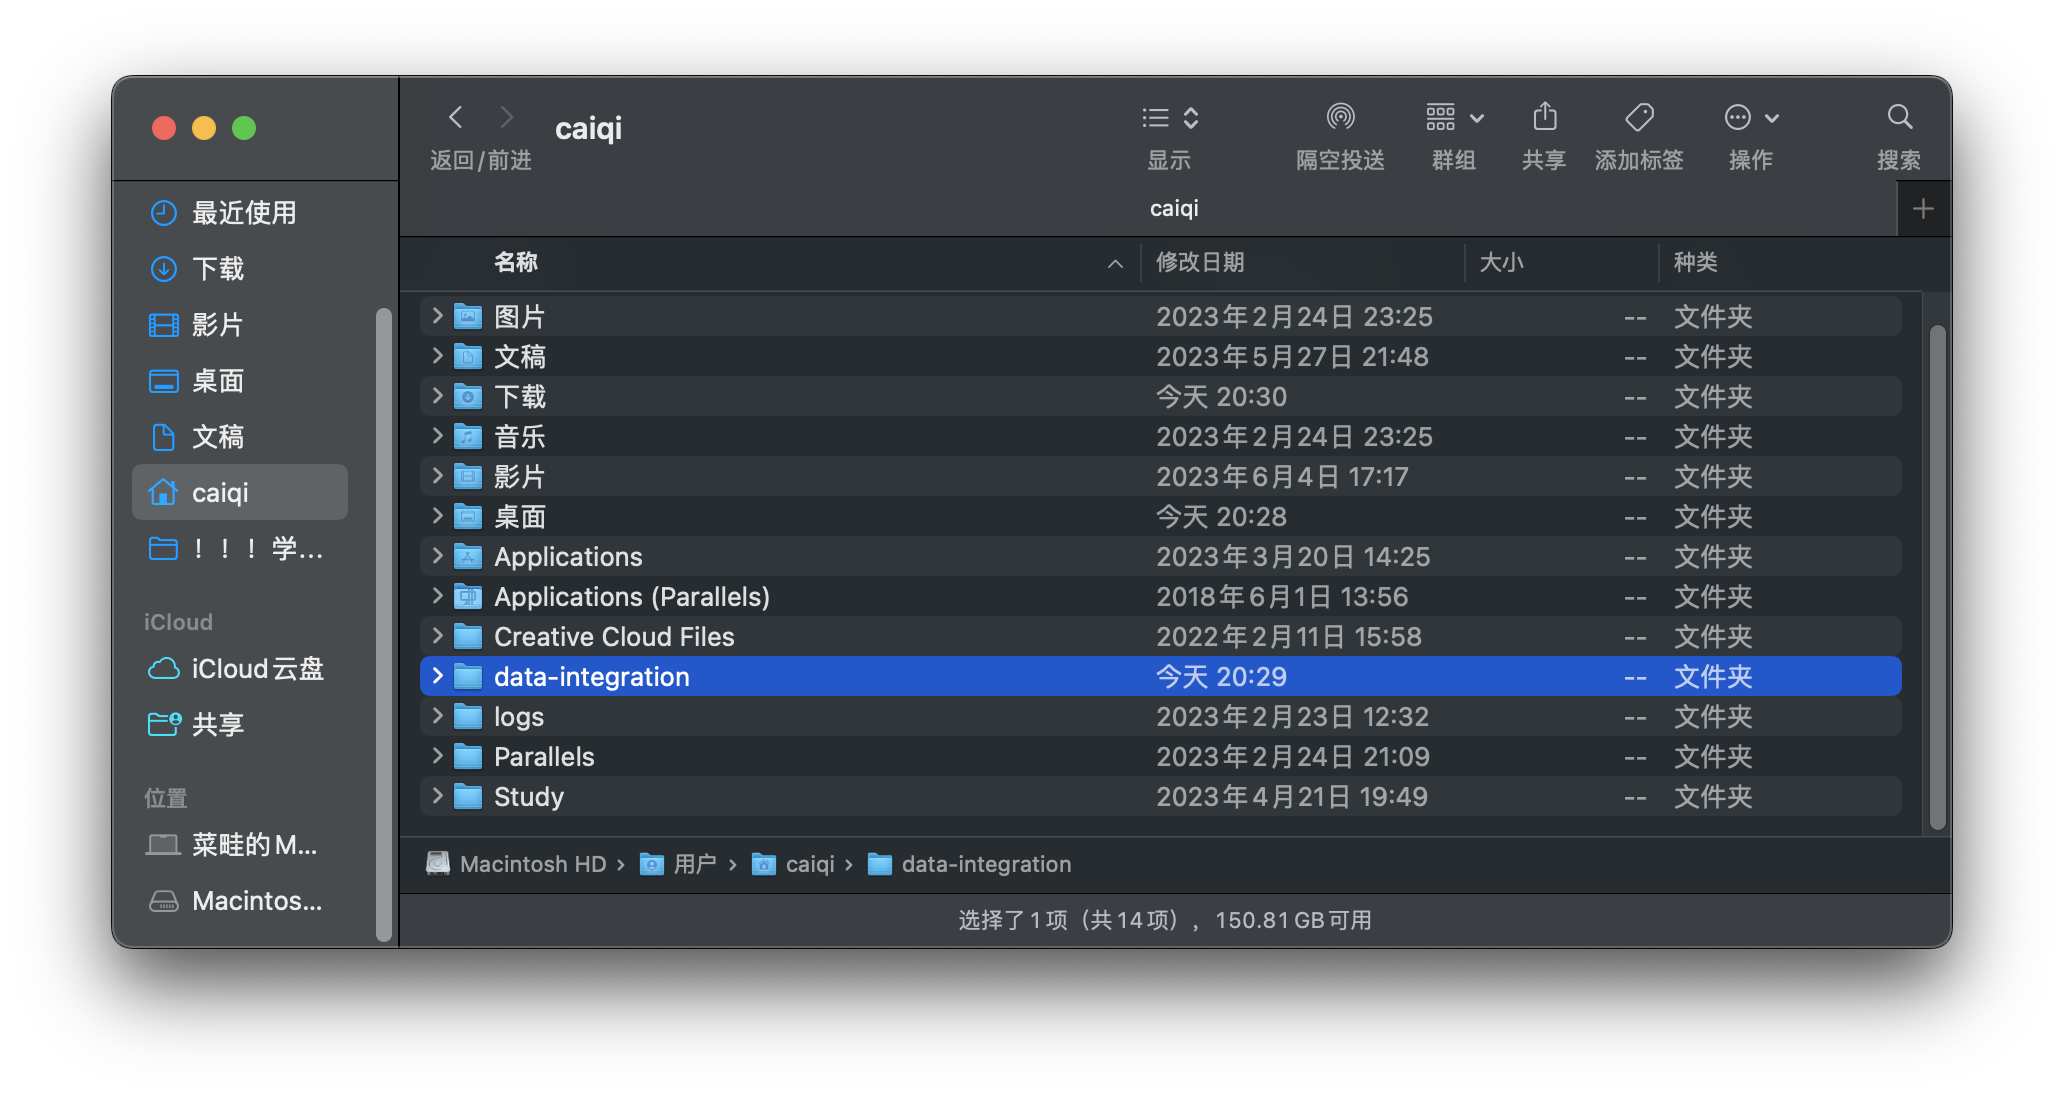
Task: Sort by the Date Modified column header
Action: (1200, 263)
